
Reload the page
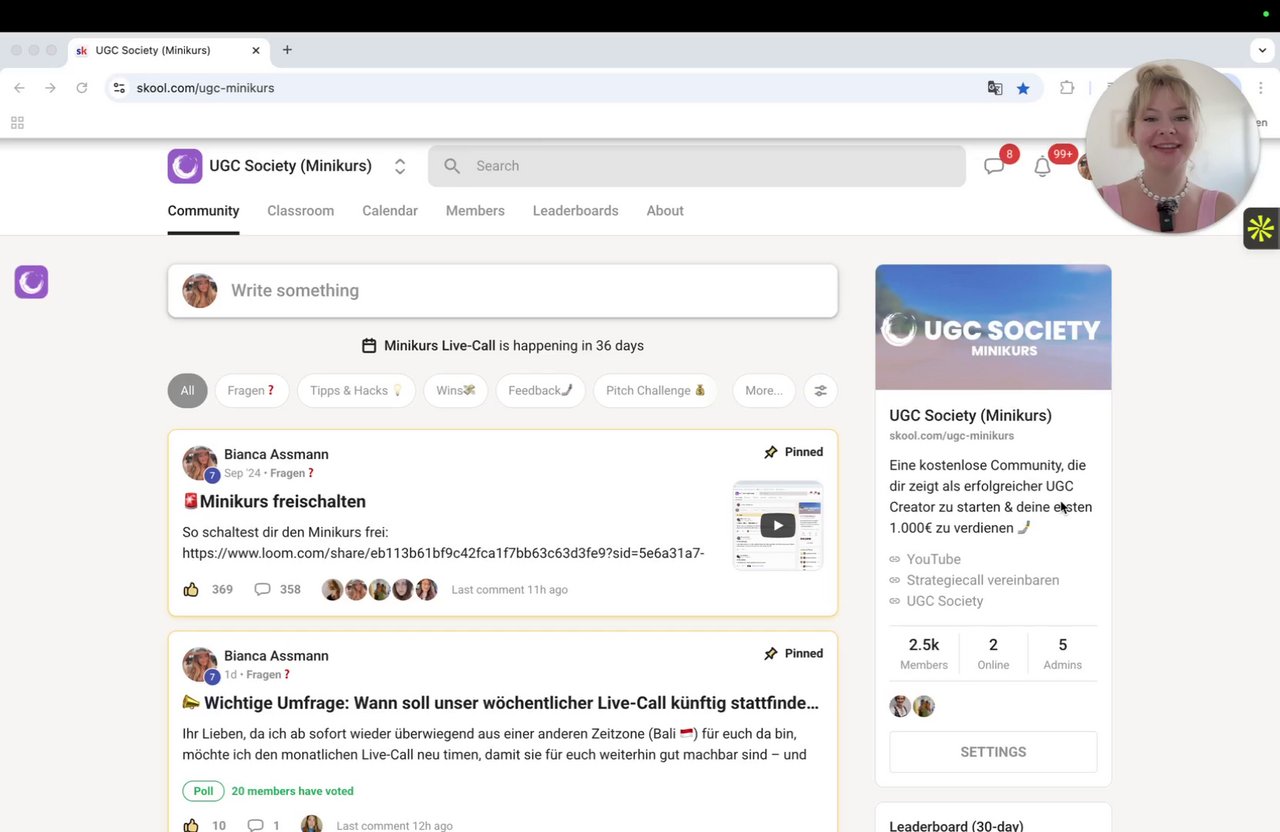pyautogui.click(x=82, y=88)
